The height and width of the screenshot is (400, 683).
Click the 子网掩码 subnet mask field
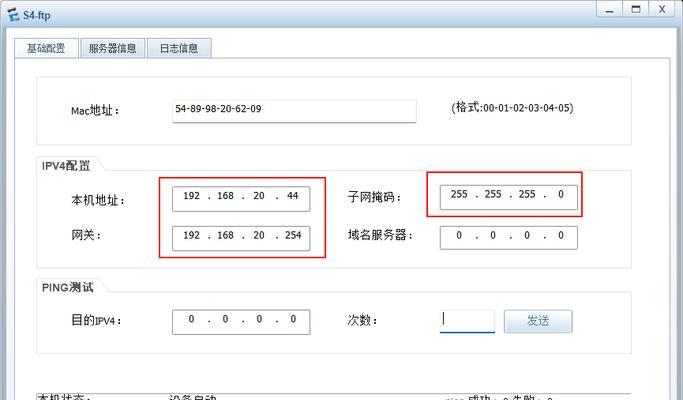coord(508,197)
